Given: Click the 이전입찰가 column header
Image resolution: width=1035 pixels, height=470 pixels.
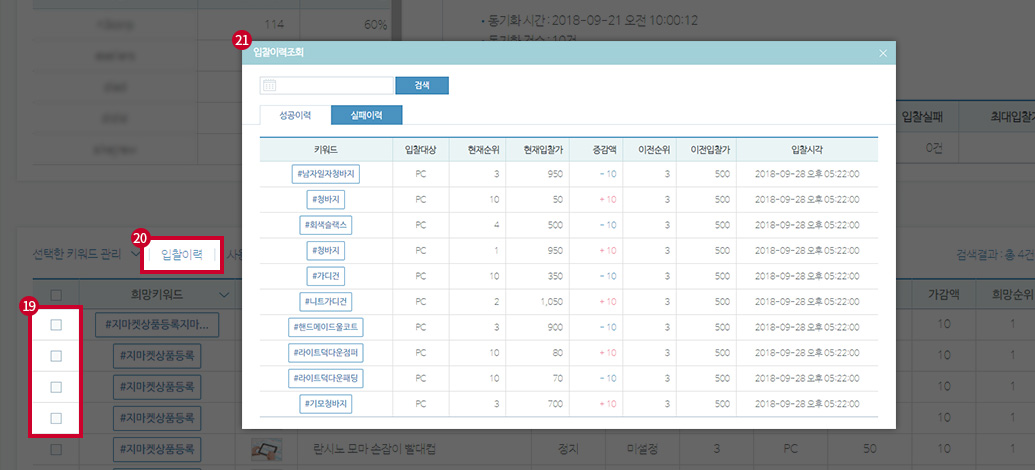Looking at the screenshot, I should coord(706,150).
